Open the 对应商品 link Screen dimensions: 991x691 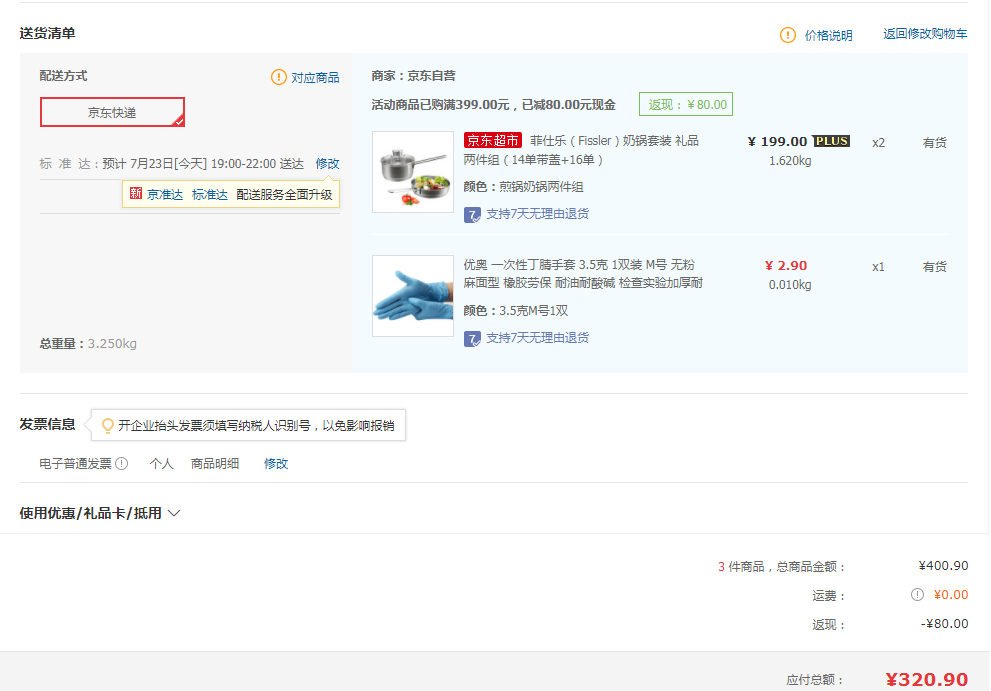coord(315,78)
